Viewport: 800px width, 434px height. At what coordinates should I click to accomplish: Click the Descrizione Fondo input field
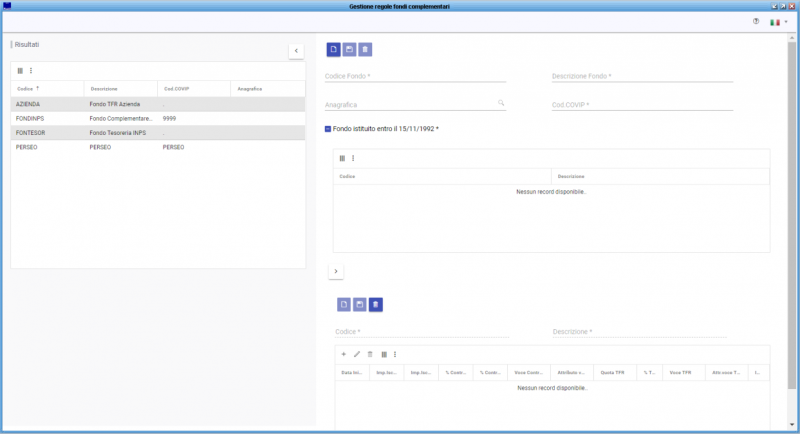[x=642, y=76]
